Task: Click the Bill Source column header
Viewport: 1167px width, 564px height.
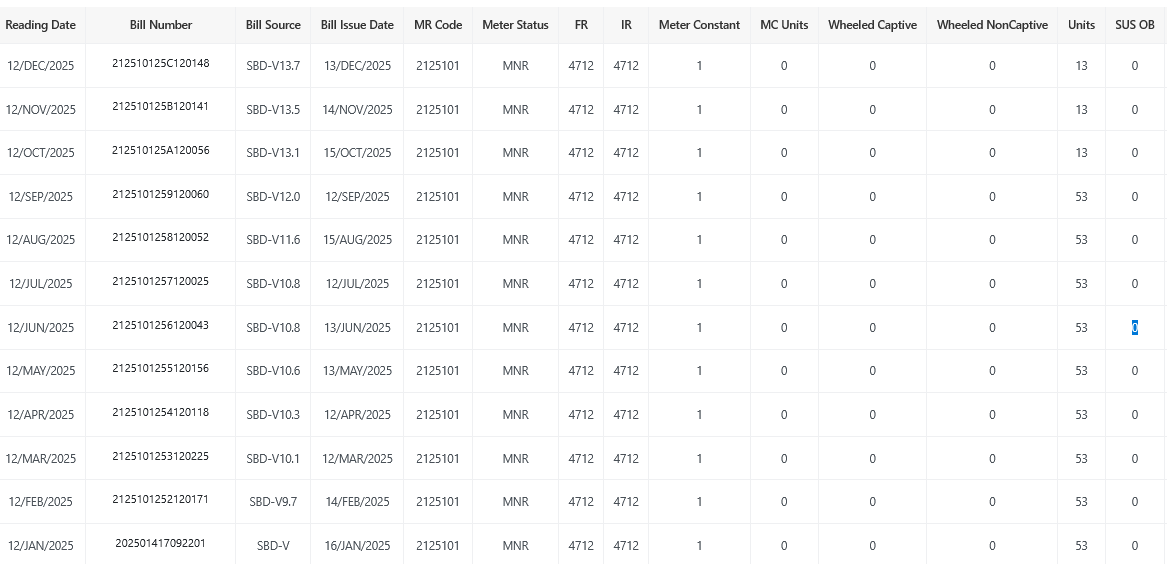Action: point(273,25)
